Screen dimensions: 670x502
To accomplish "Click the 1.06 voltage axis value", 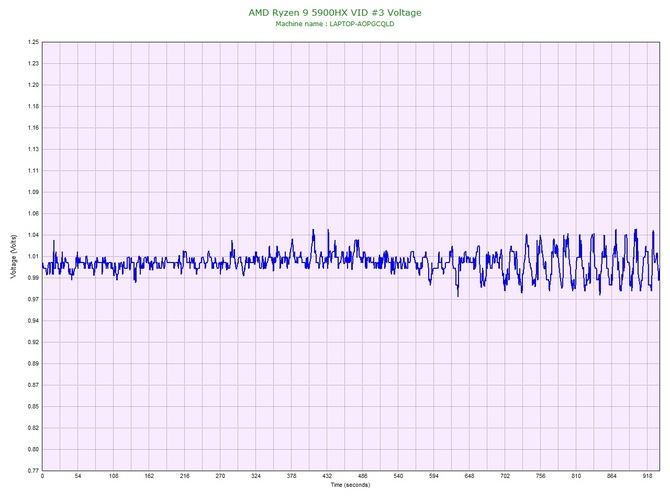I will (33, 214).
